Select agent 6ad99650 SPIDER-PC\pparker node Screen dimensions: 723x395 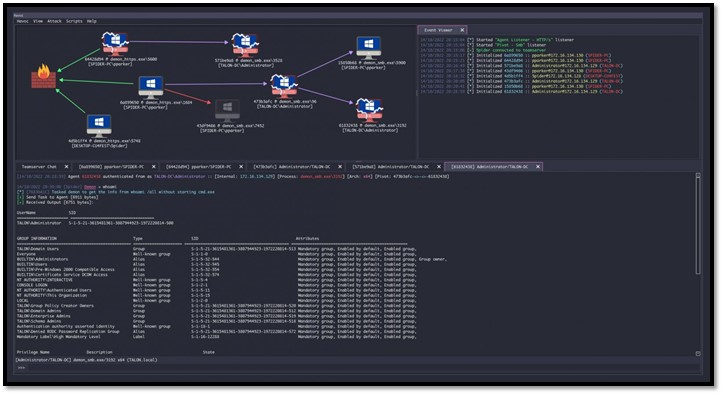pyautogui.click(x=151, y=88)
